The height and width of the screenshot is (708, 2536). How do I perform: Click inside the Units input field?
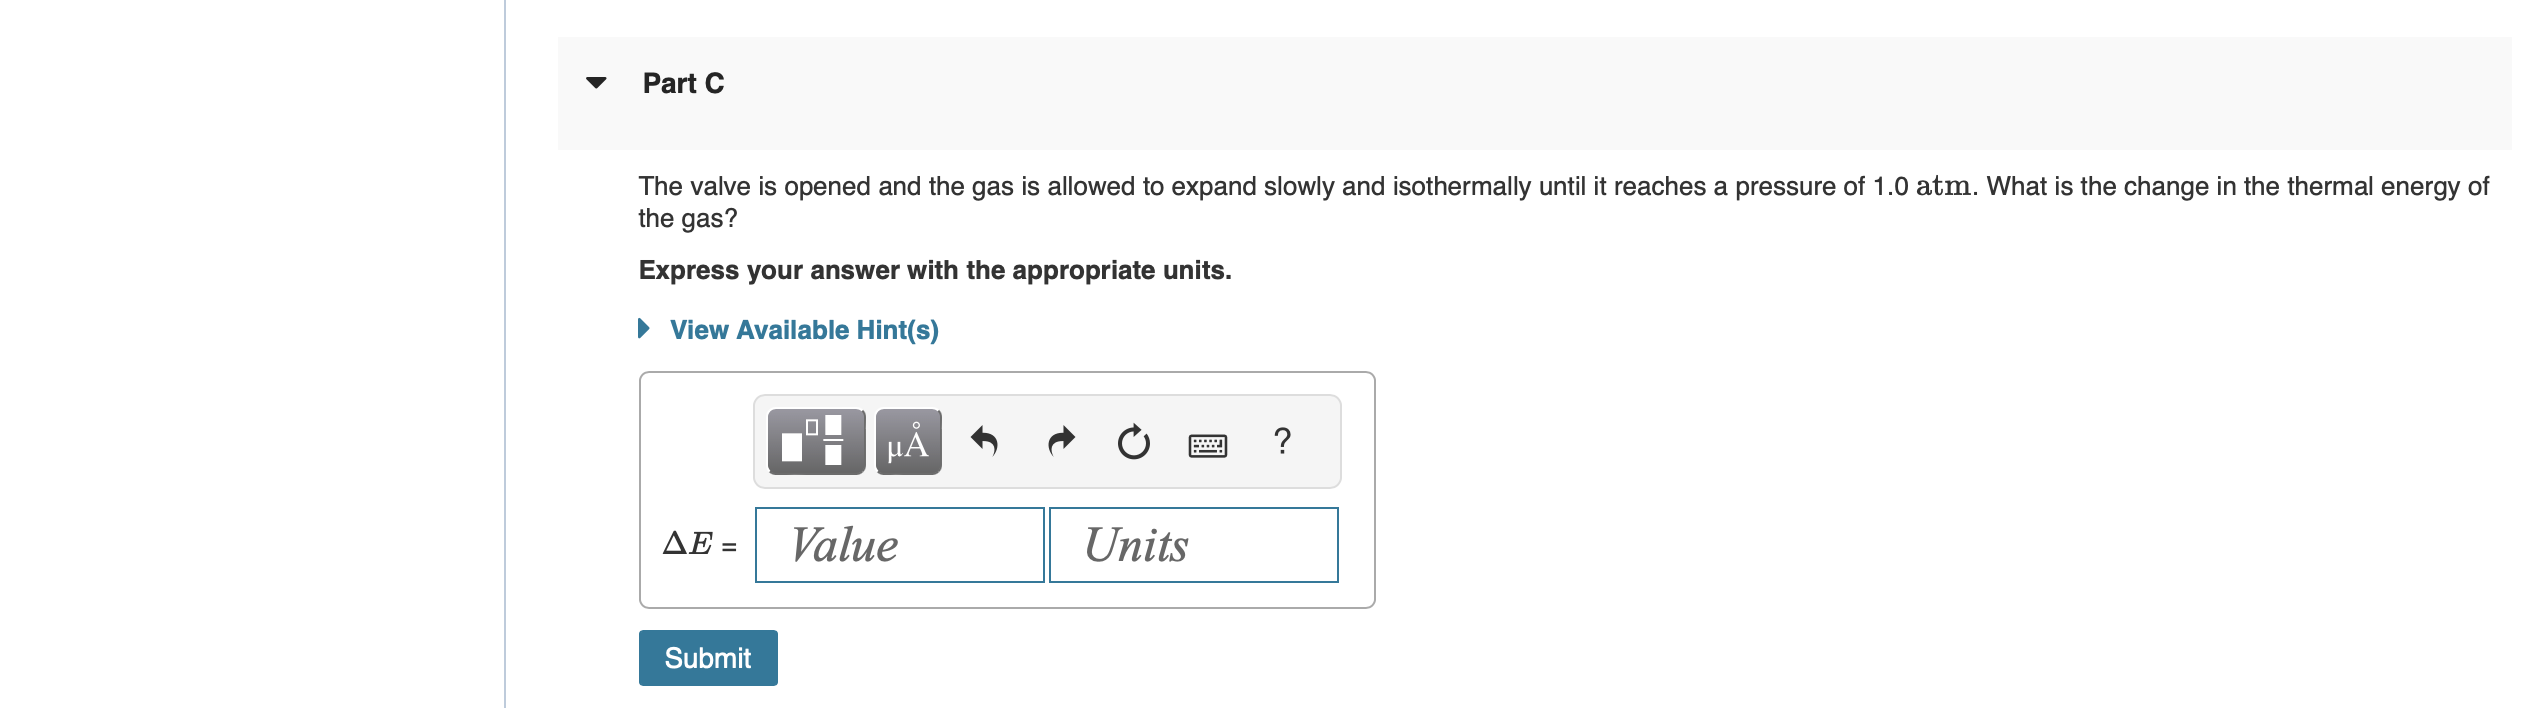coord(1192,545)
